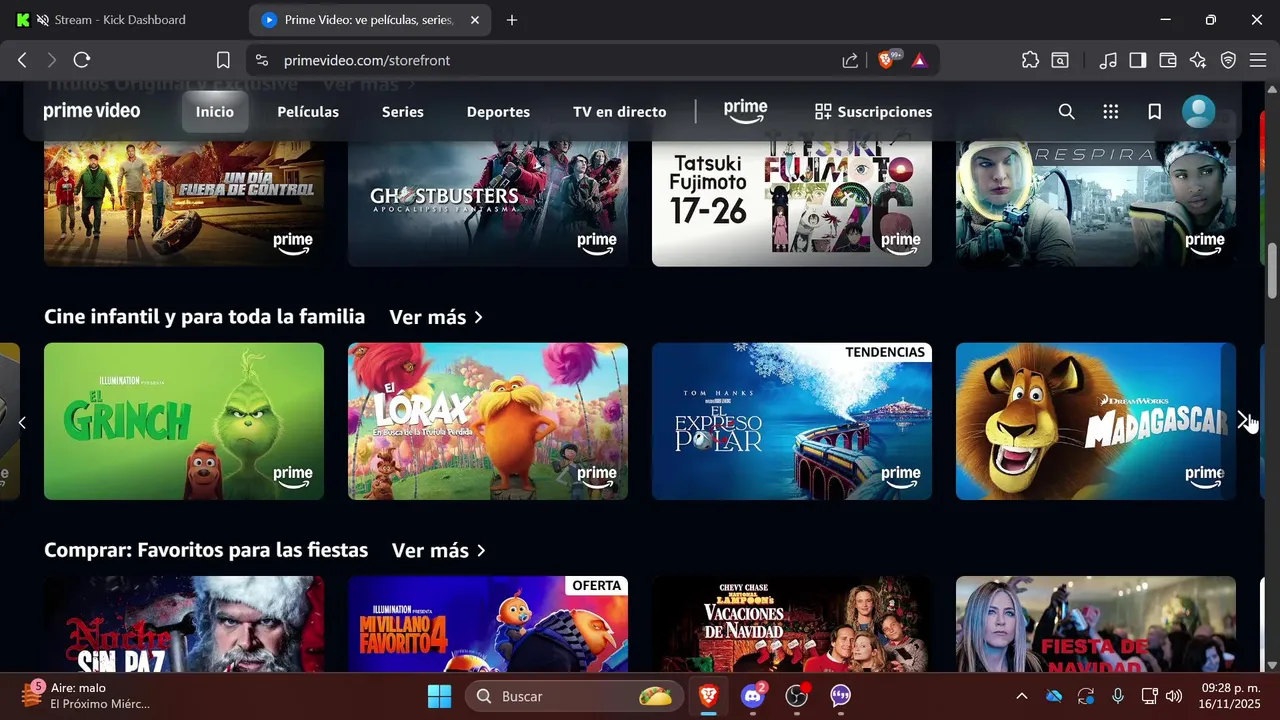The image size is (1280, 720).
Task: Open the Películas navigation tab
Action: tap(308, 112)
